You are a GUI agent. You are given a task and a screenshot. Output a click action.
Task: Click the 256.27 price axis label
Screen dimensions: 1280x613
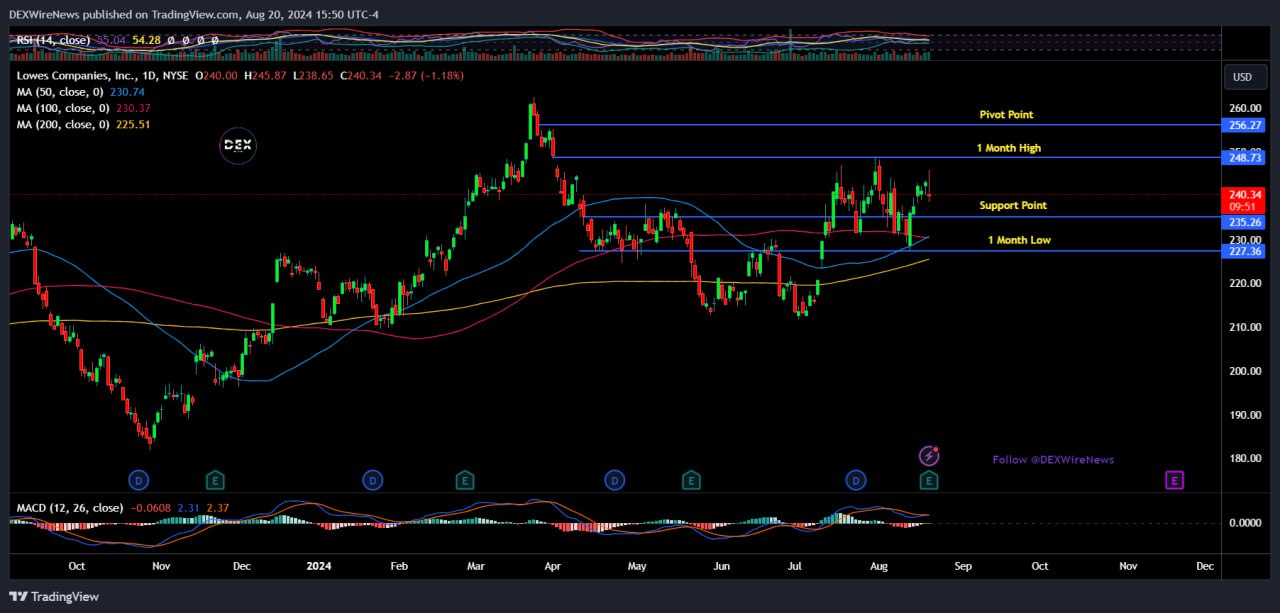1244,126
